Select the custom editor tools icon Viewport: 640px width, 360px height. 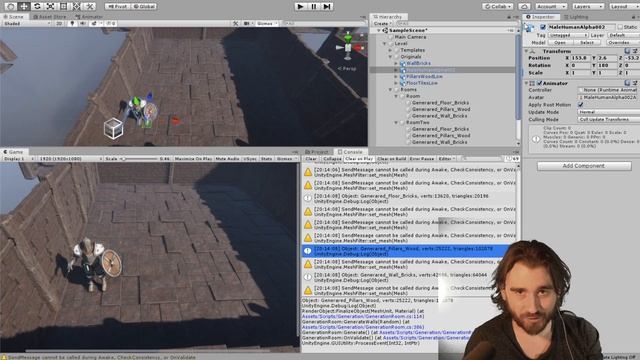[90, 6]
